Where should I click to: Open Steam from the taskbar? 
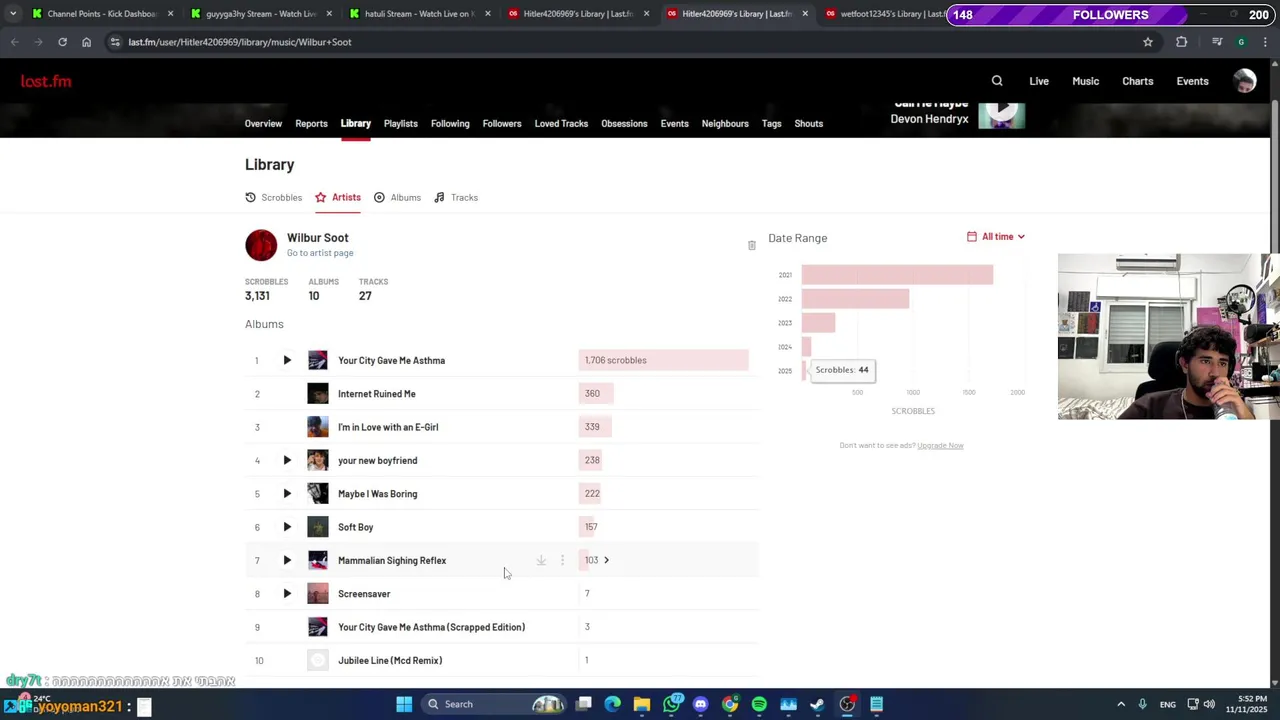pos(817,704)
